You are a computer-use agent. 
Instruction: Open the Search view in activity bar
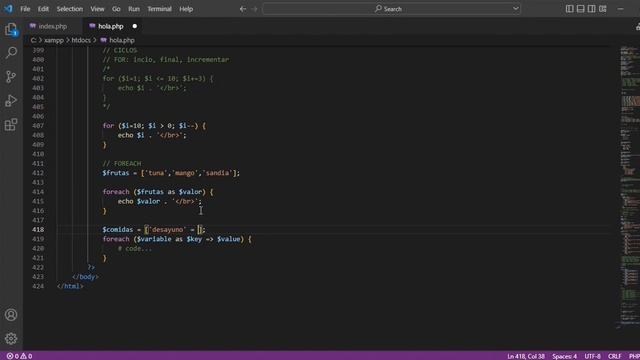point(11,53)
